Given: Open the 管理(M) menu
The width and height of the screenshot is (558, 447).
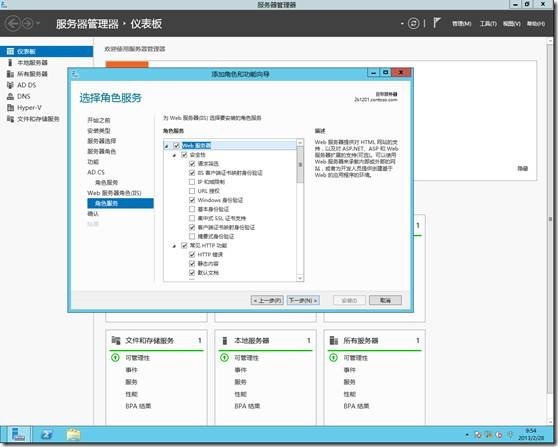Looking at the screenshot, I should [462, 24].
